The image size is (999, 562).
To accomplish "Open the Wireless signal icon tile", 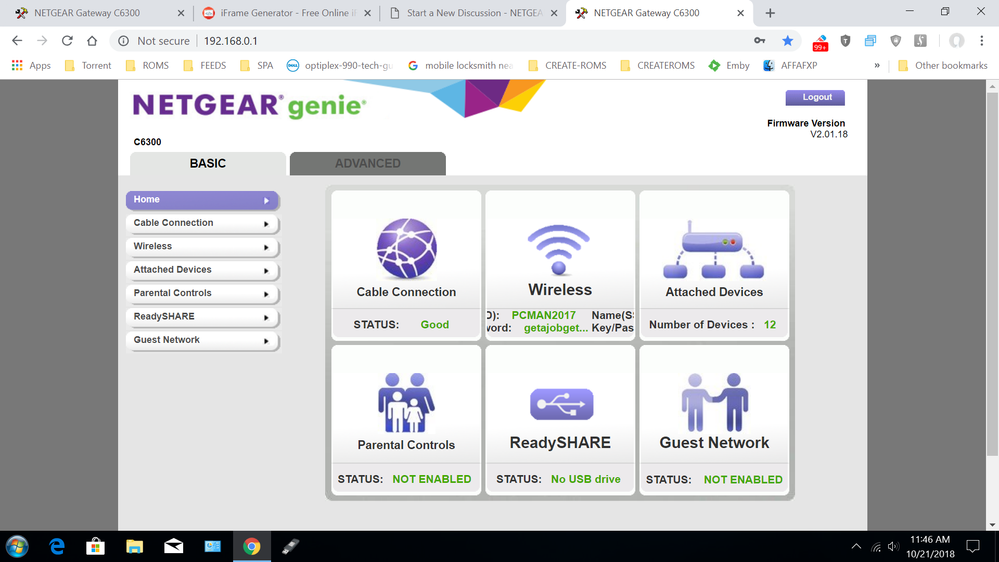I will point(559,250).
